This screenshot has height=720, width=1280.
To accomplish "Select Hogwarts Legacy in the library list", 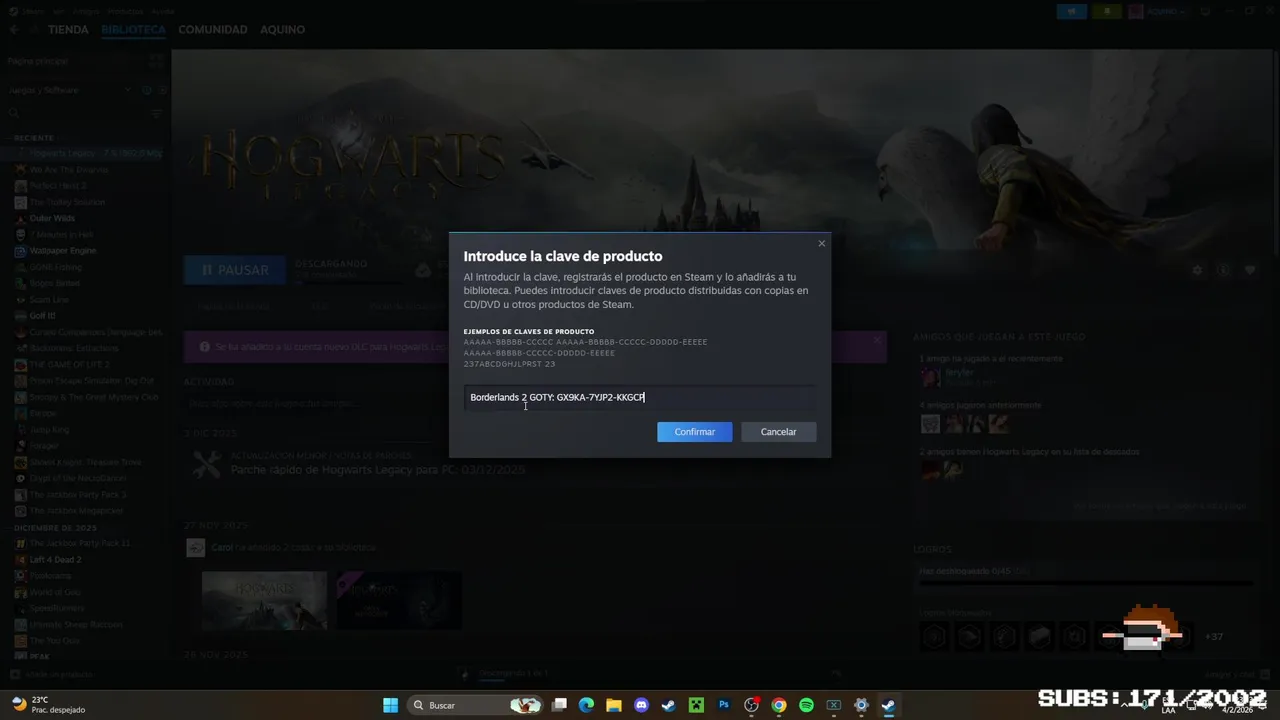I will (84, 153).
